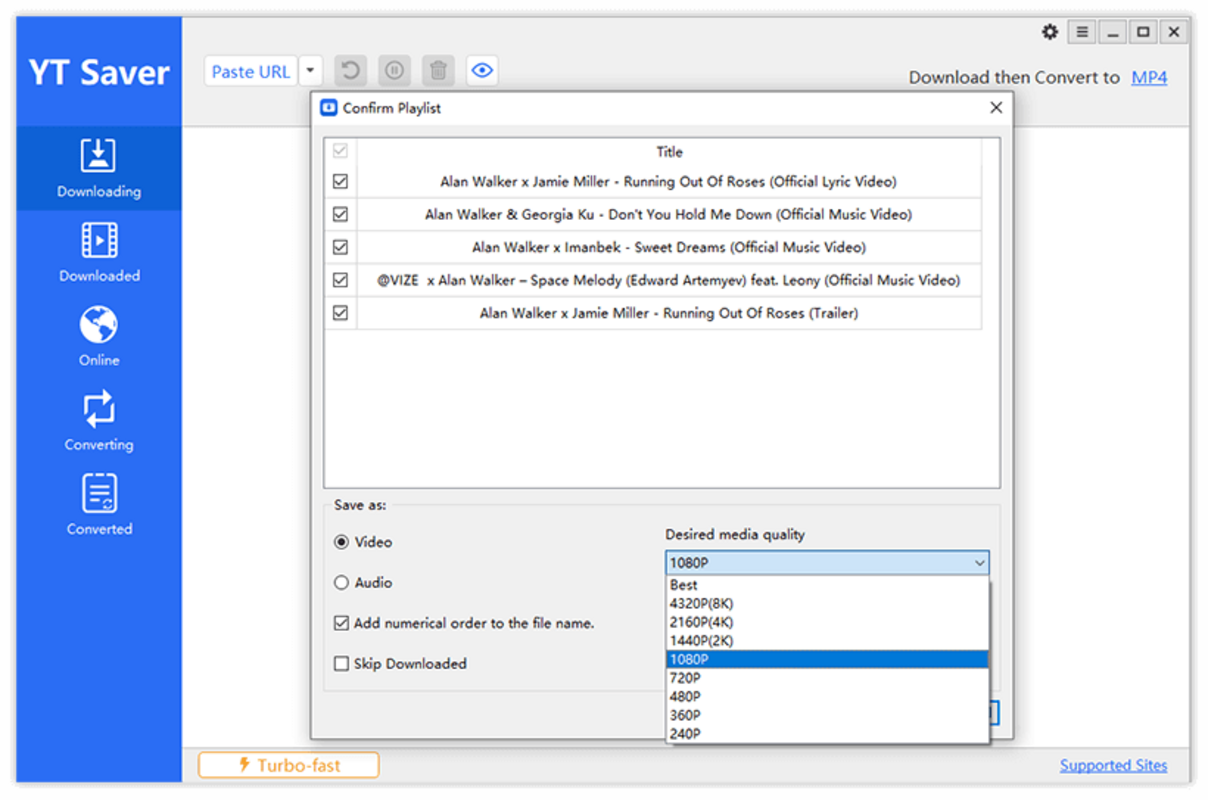
Task: Select Running Out Of Roses Lyric Video title
Action: pyautogui.click(x=669, y=182)
